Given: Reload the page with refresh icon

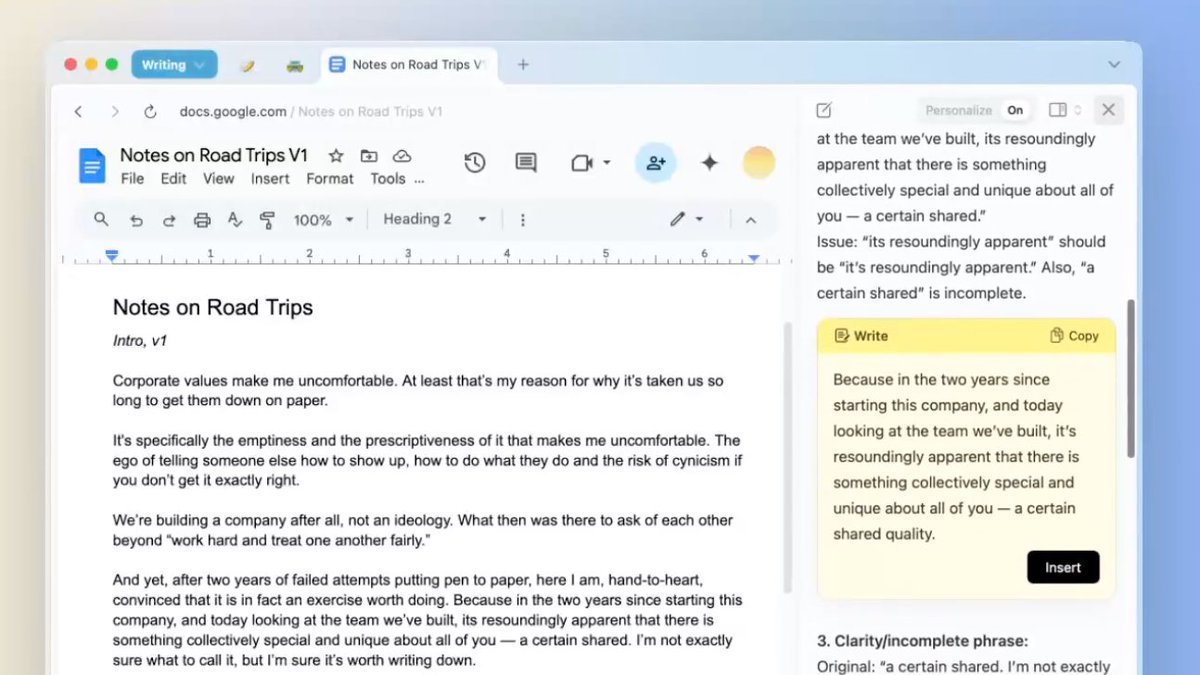Looking at the screenshot, I should 151,112.
